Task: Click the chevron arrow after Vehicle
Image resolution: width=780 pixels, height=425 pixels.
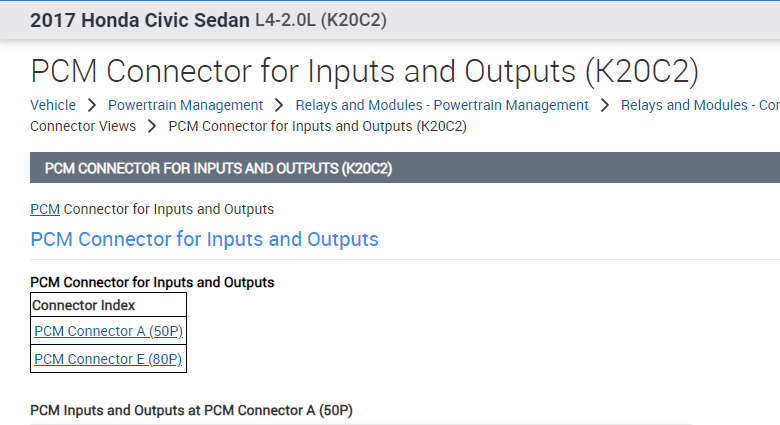Action: click(x=92, y=105)
